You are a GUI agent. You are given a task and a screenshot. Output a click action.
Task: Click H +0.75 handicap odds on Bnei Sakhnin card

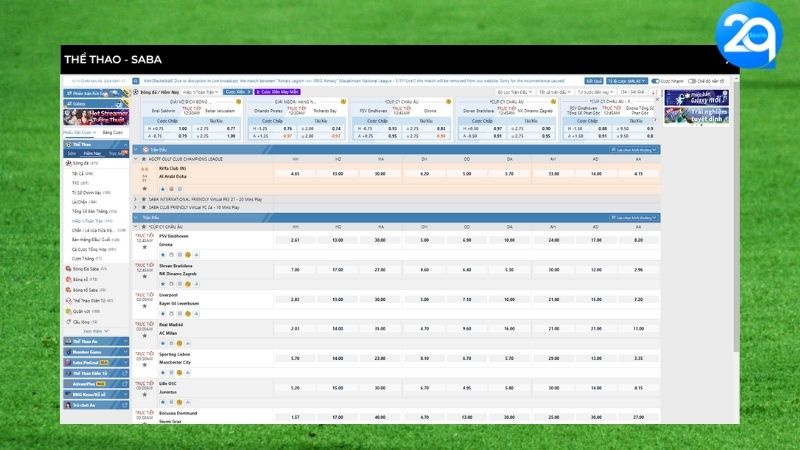(x=166, y=129)
